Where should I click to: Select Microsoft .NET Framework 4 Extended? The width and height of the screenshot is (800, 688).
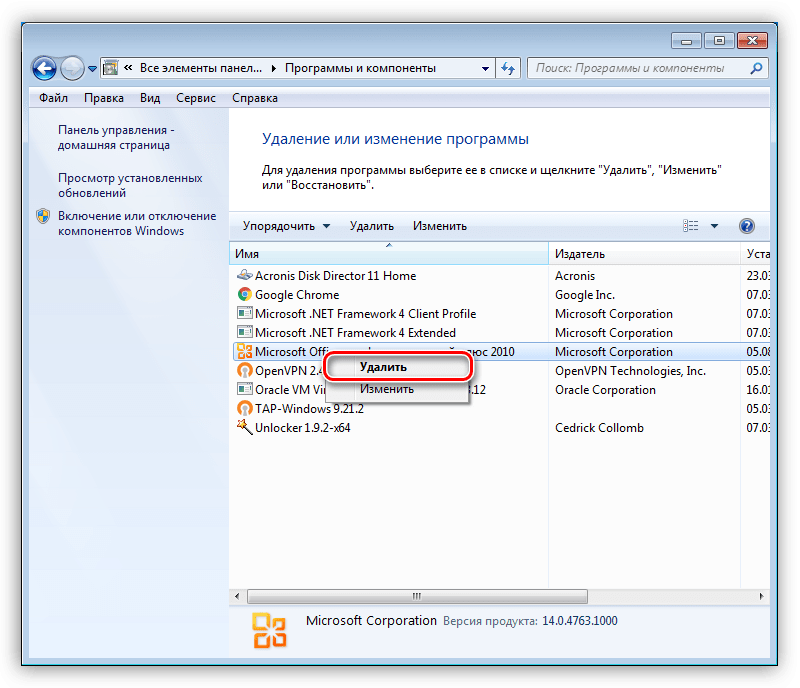(x=355, y=333)
